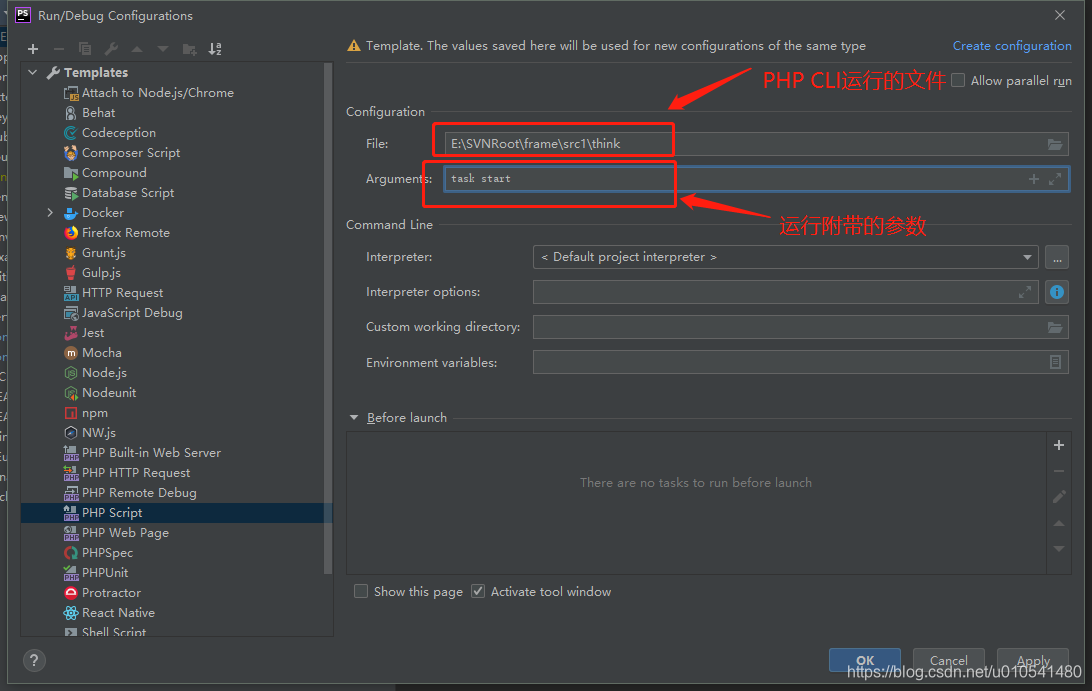Expand the Arguments field with the expand icon
This screenshot has width=1092, height=691.
[1055, 179]
